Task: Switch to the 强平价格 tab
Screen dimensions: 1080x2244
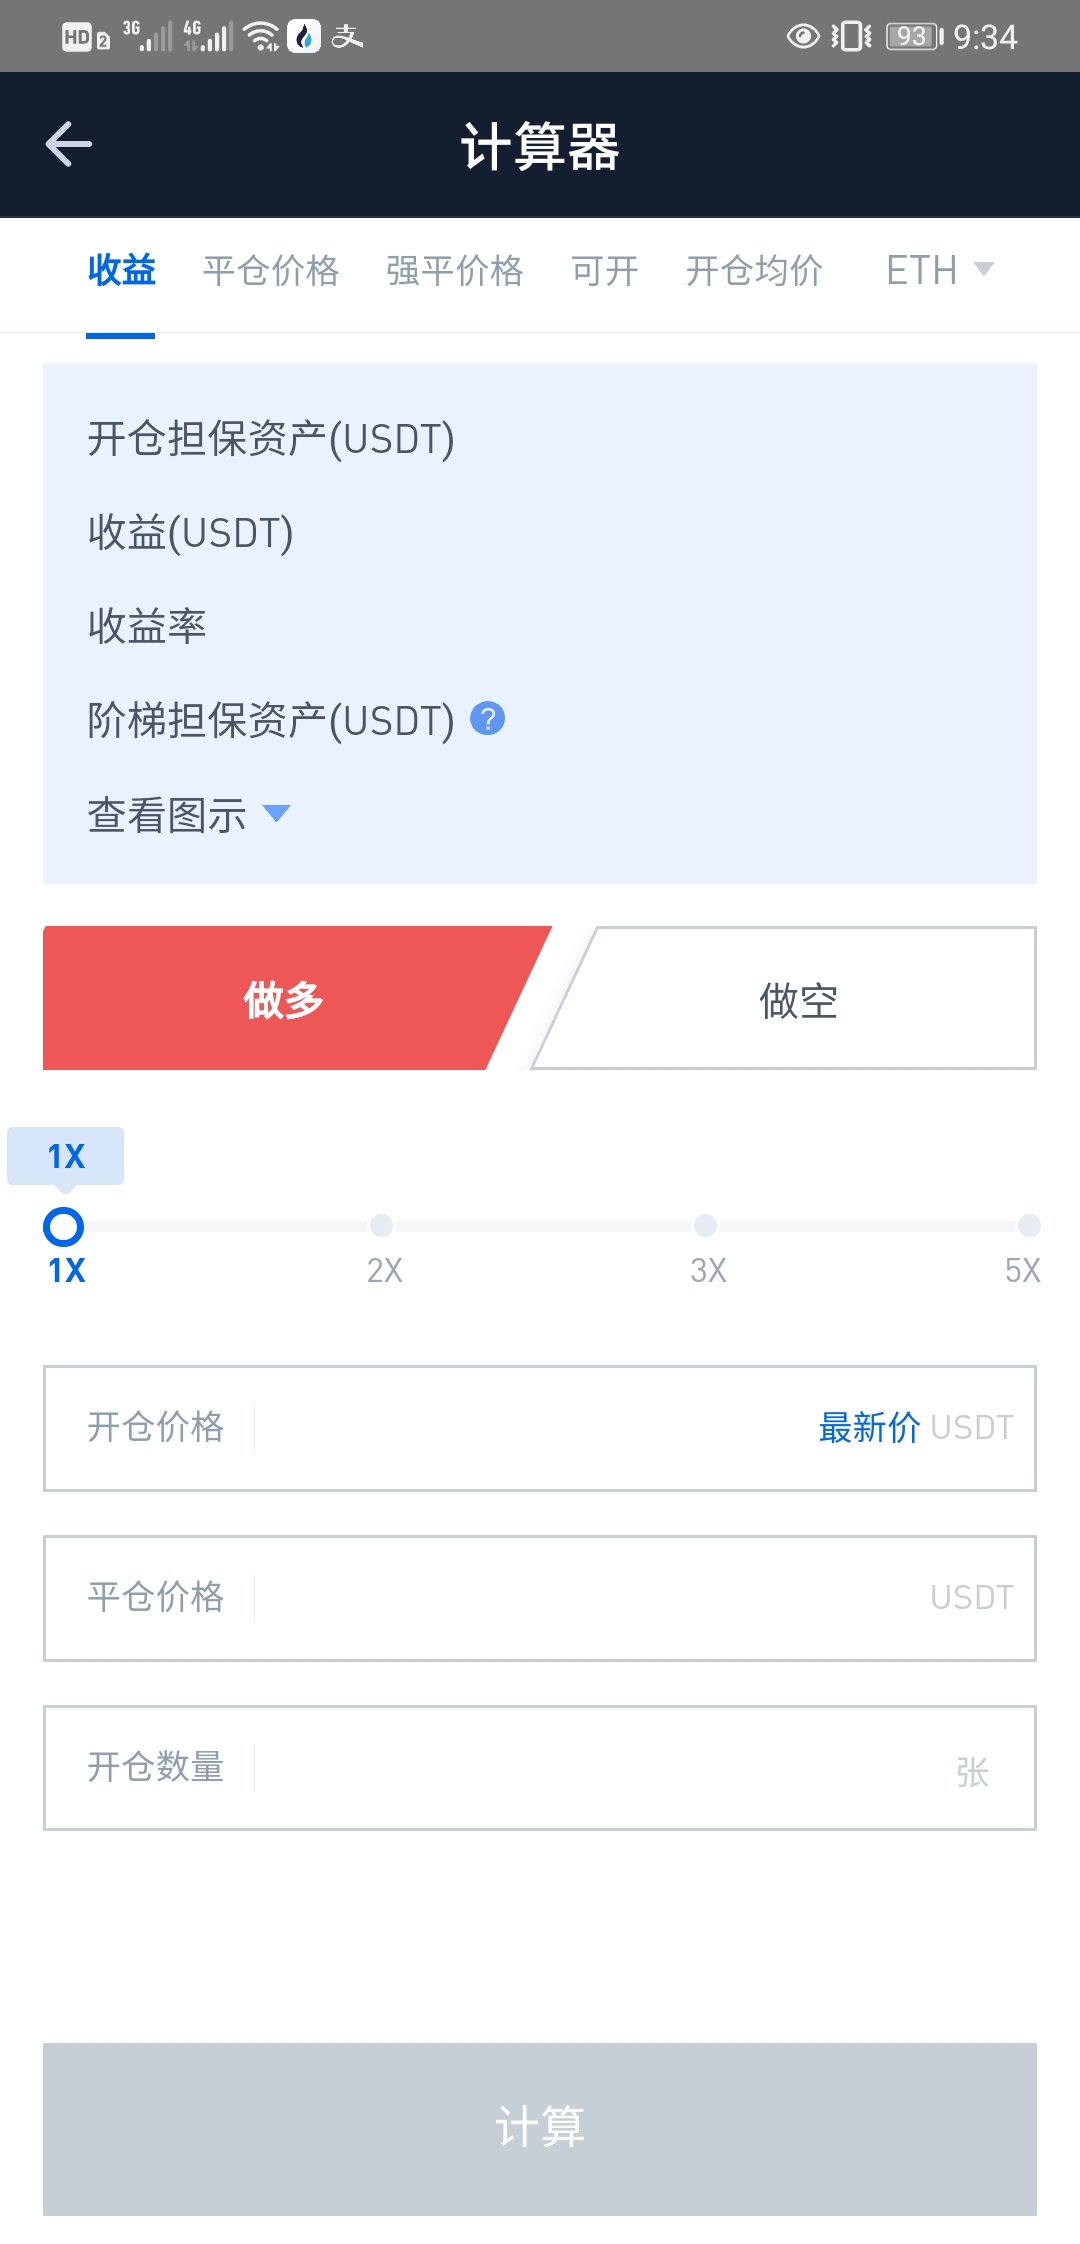Action: 455,270
